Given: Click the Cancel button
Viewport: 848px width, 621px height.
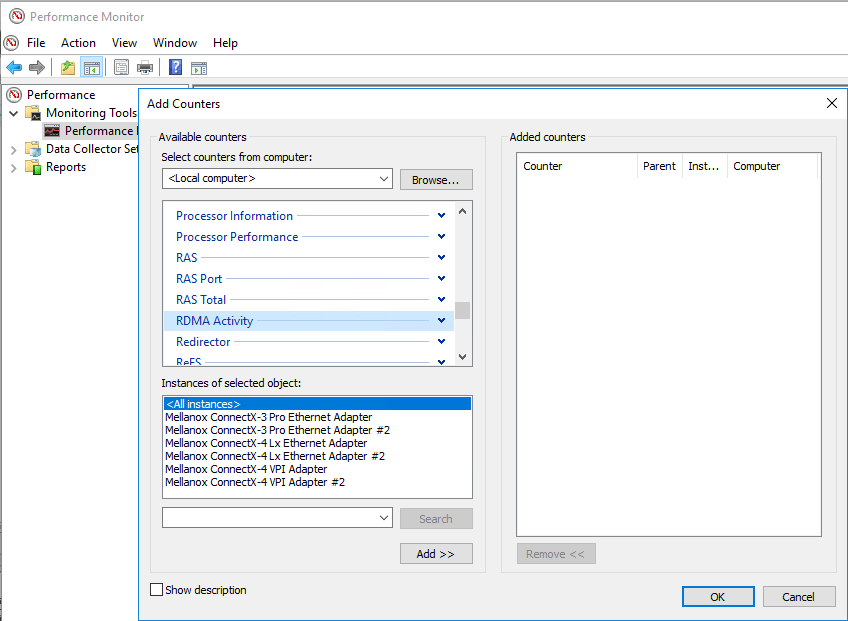Looking at the screenshot, I should point(798,596).
